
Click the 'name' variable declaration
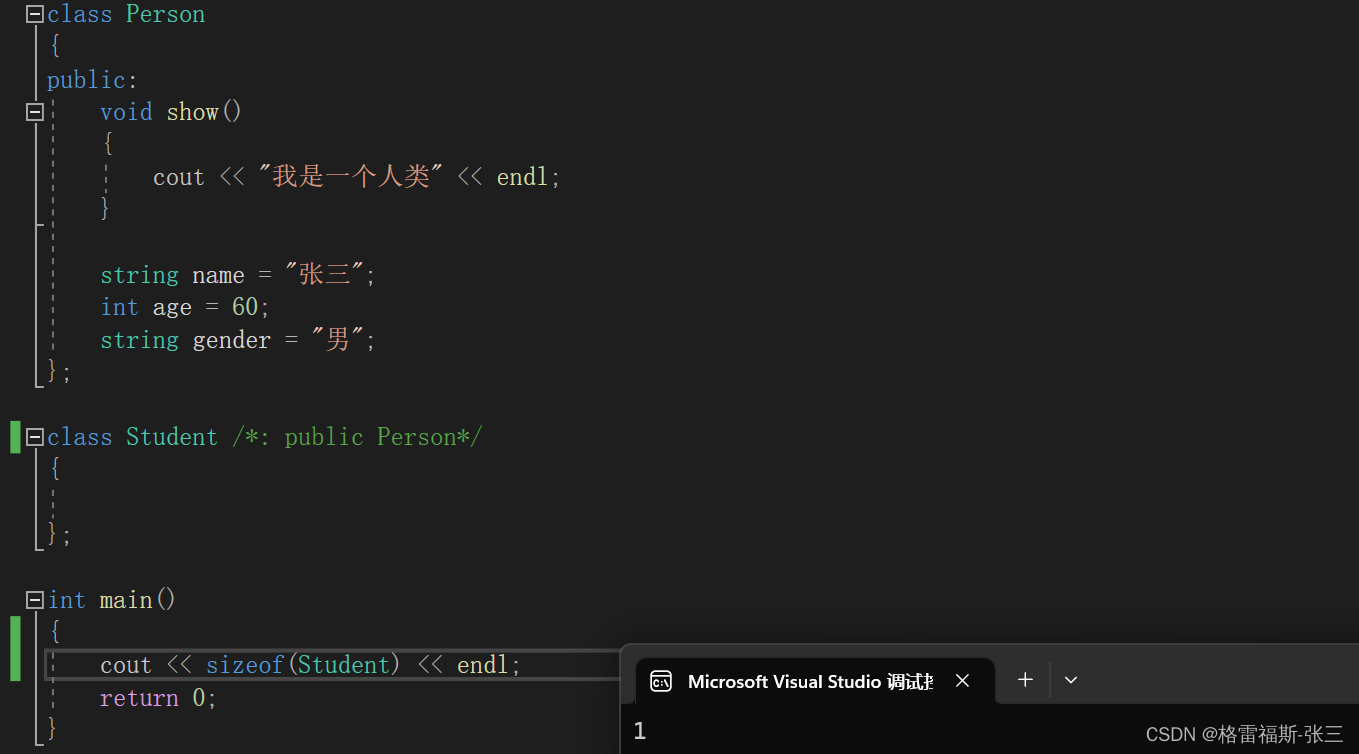pos(219,275)
